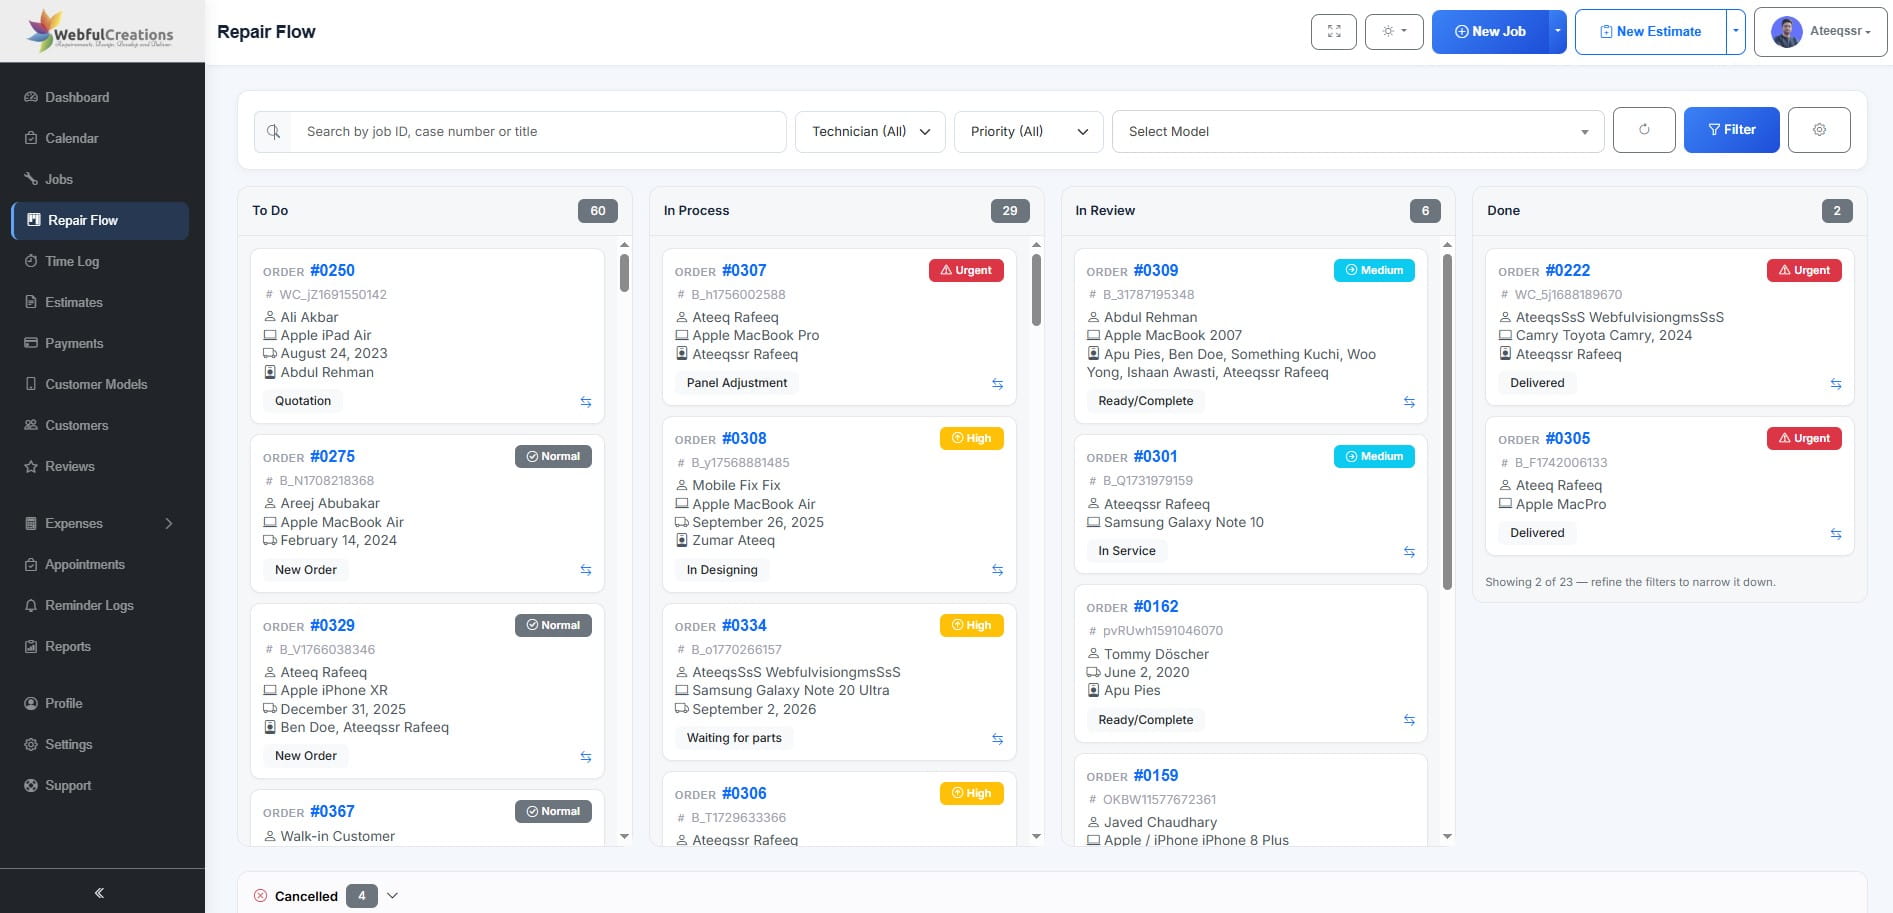The height and width of the screenshot is (913, 1893).
Task: Click move-status icon on order #0250
Action: pyautogui.click(x=586, y=402)
